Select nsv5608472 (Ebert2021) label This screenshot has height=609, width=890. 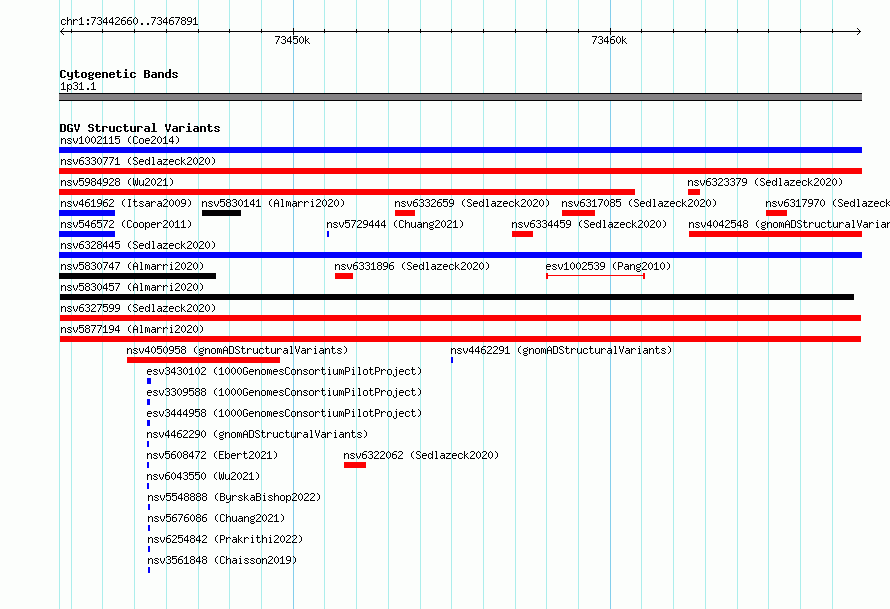(212, 455)
